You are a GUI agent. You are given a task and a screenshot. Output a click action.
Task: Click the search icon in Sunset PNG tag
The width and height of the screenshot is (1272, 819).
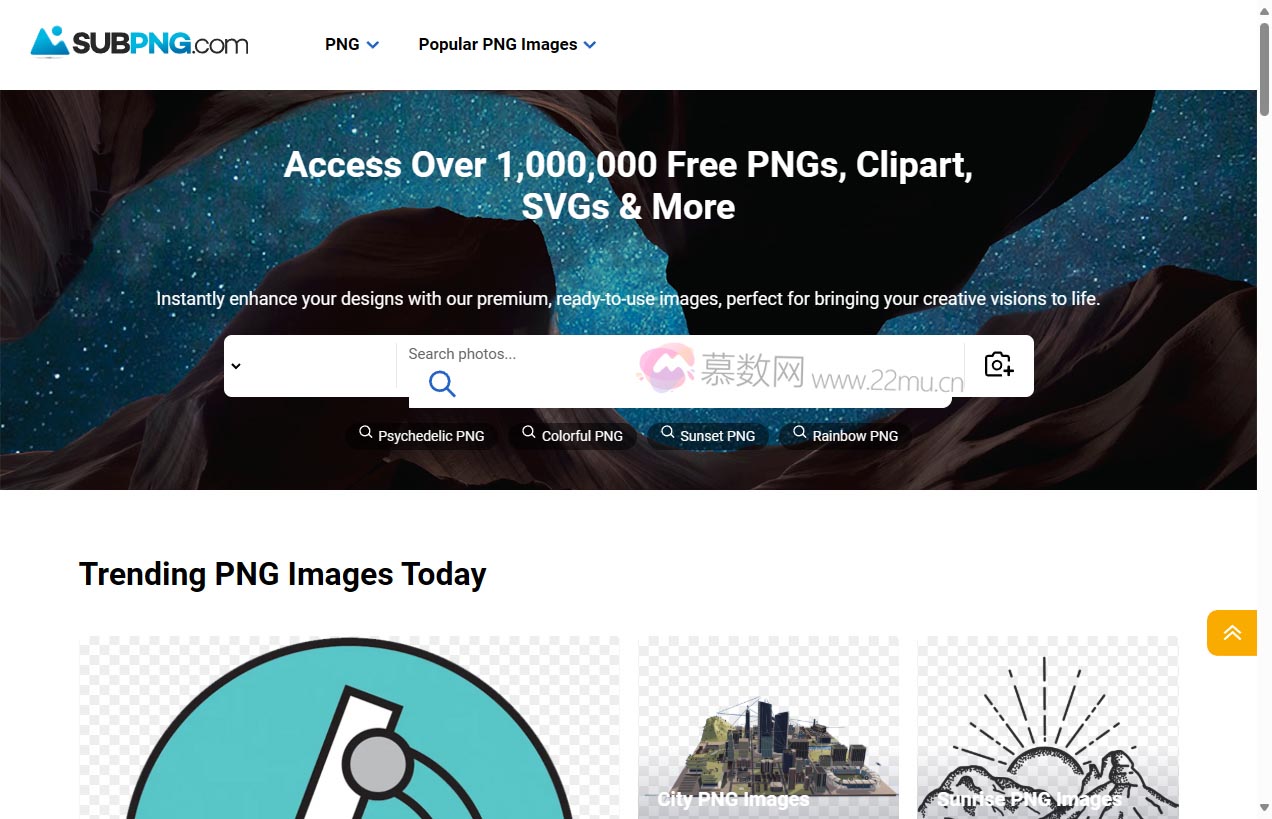tap(667, 433)
